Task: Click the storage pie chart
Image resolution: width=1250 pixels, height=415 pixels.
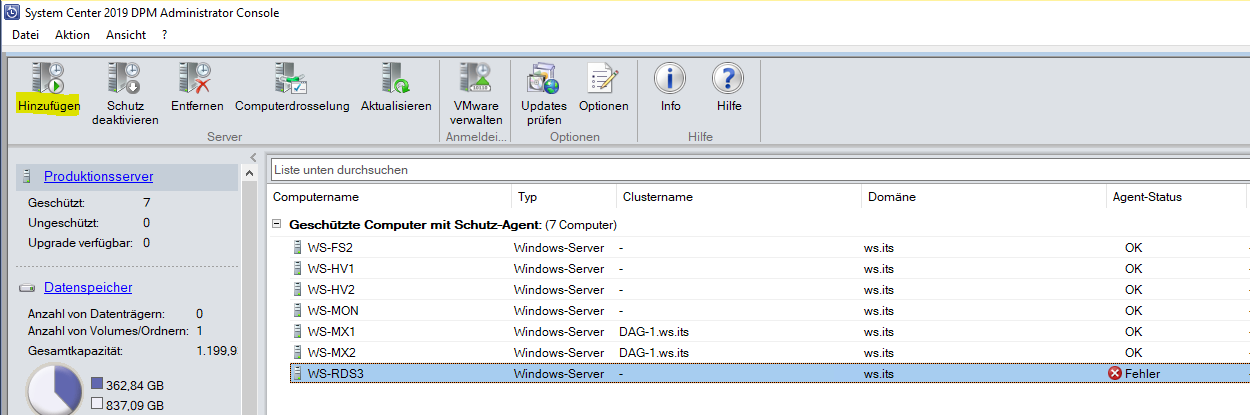Action: [x=54, y=392]
